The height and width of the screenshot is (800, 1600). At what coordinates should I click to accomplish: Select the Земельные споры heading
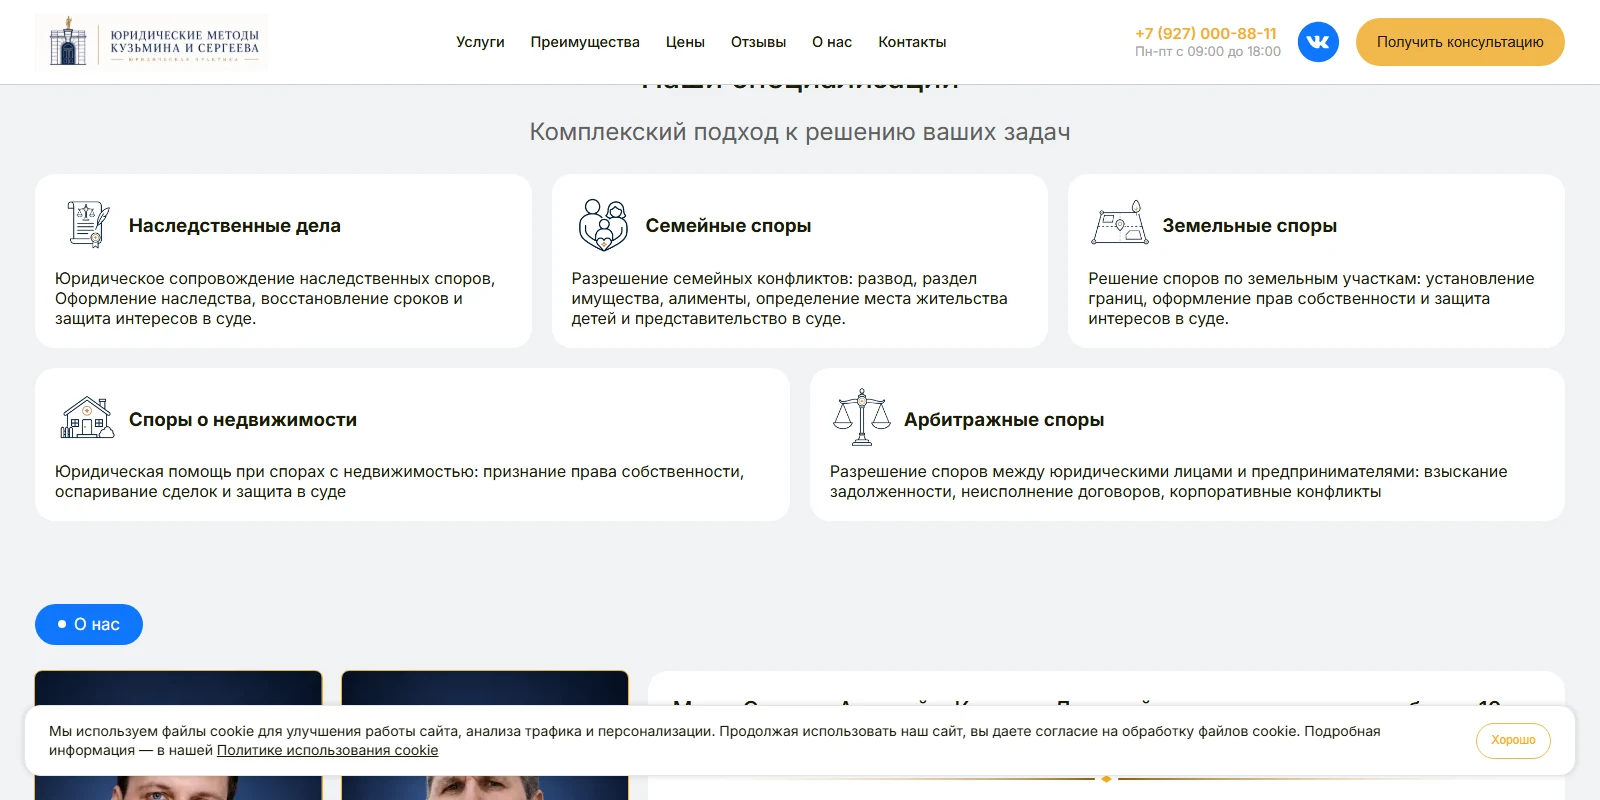(x=1249, y=226)
